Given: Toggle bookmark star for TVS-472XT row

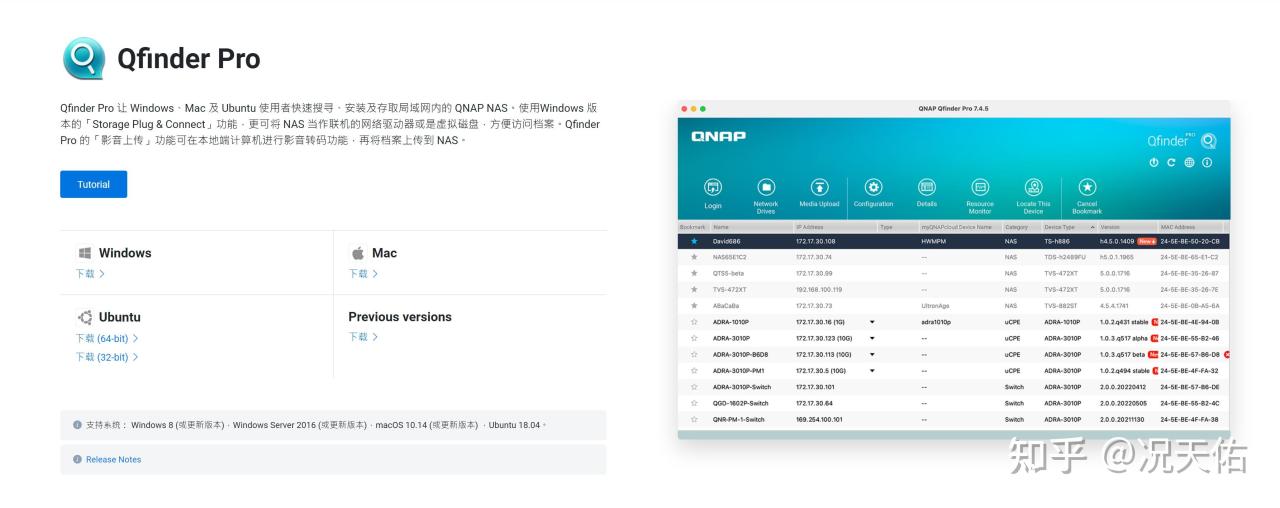Looking at the screenshot, I should click(x=694, y=289).
